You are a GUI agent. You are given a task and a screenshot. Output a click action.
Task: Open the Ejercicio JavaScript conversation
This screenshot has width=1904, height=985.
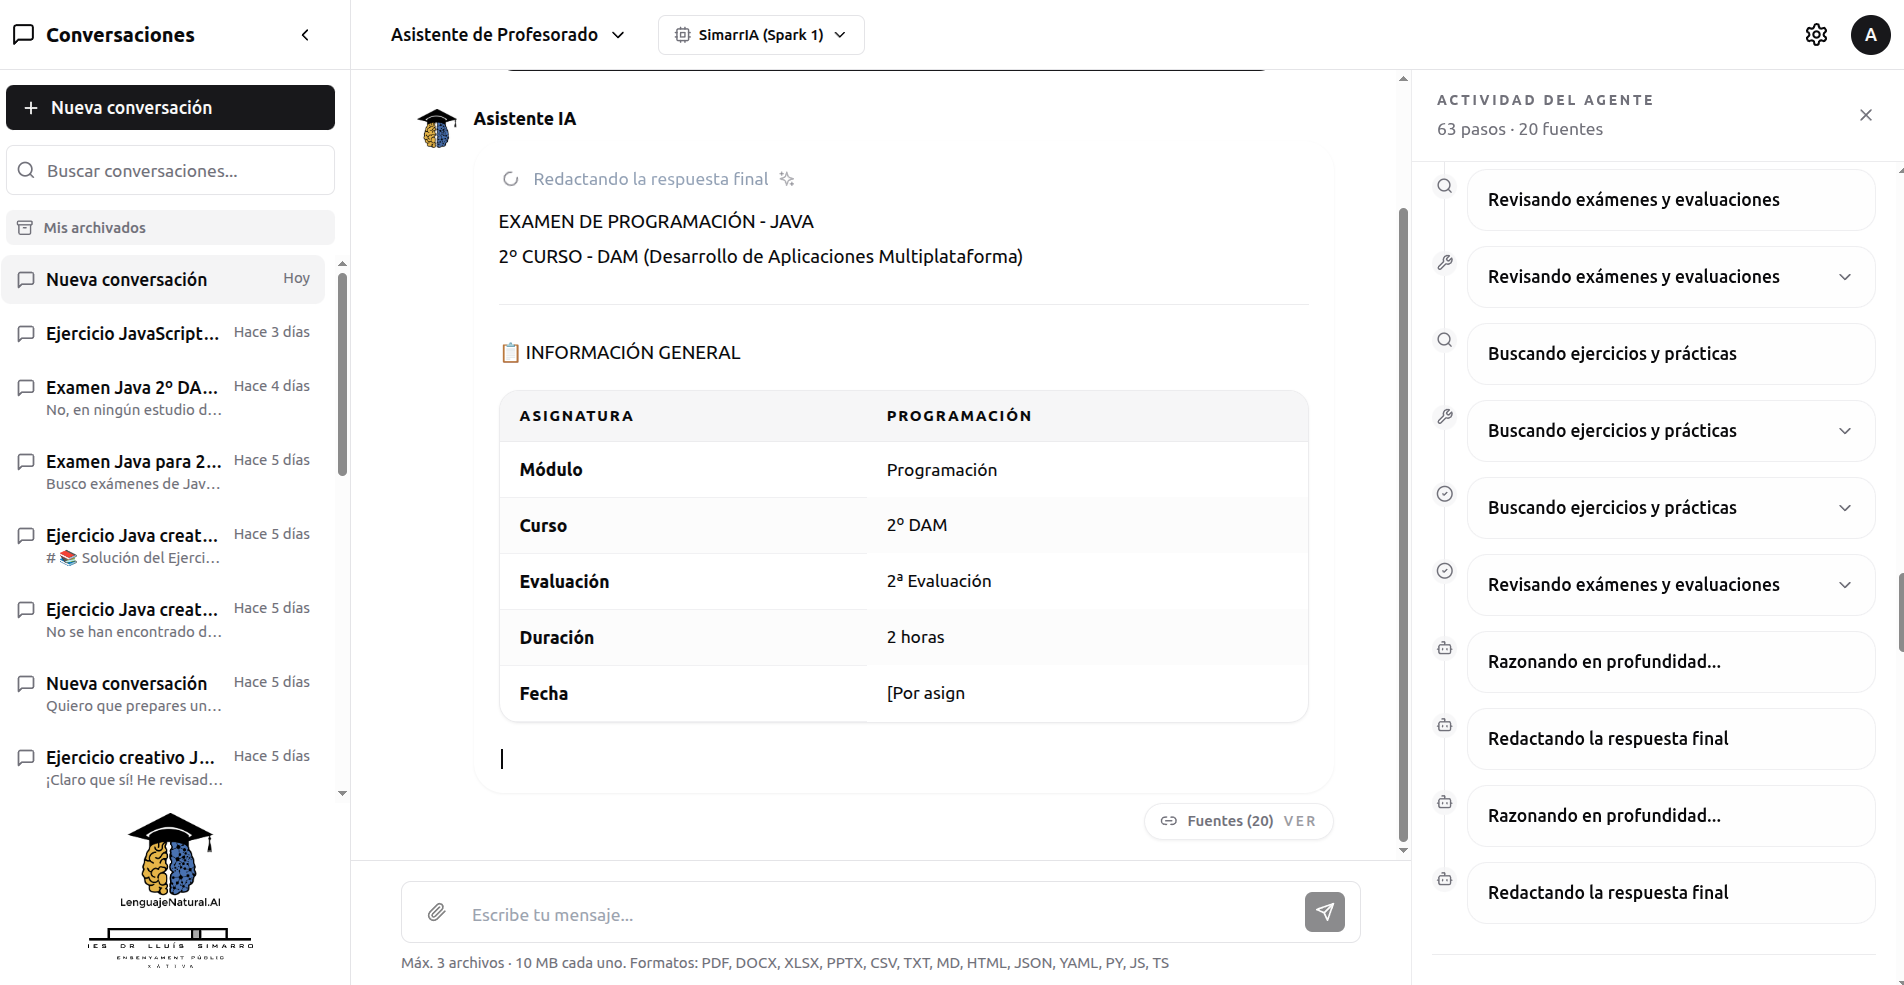pos(164,334)
